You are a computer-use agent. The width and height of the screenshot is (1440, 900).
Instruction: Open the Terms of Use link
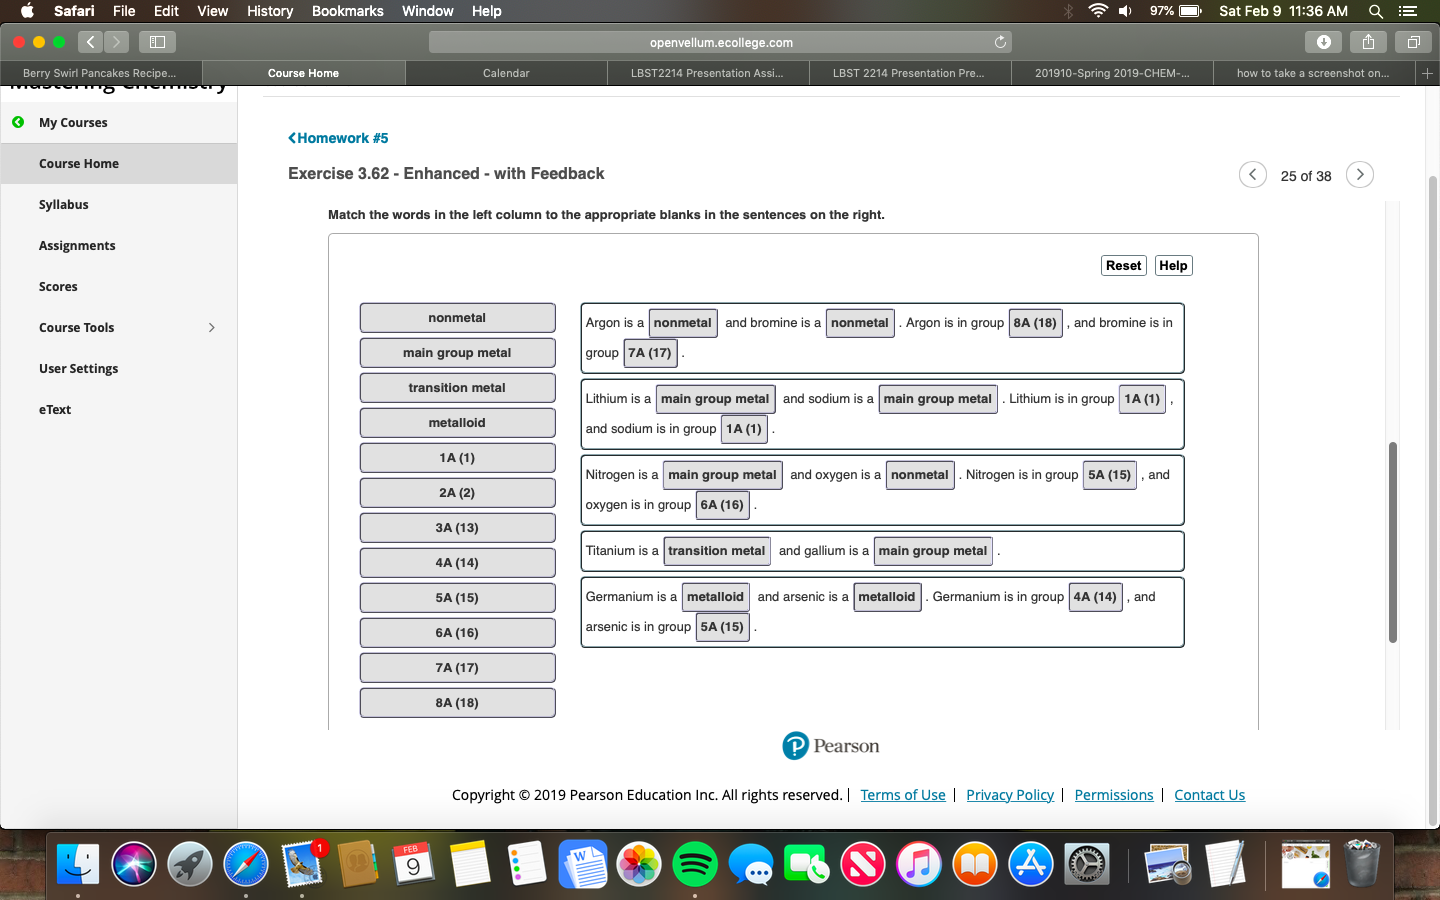[903, 795]
